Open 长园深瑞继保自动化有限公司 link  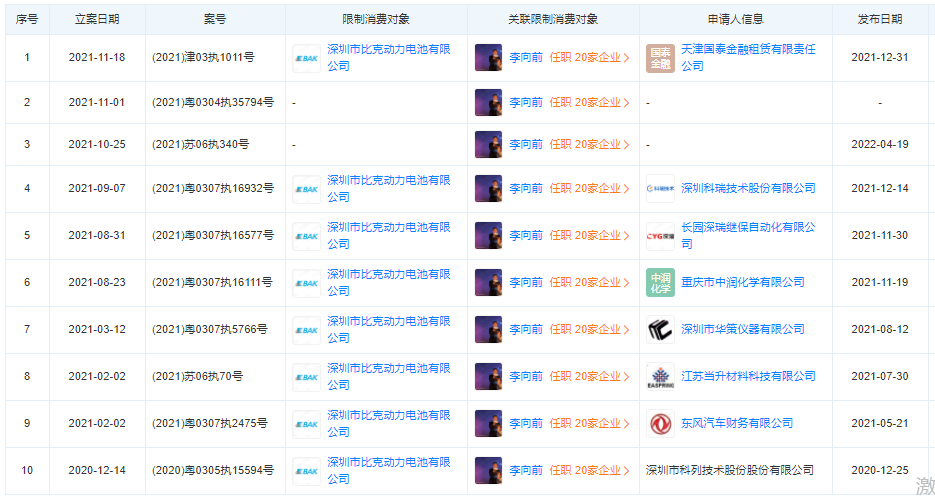click(x=748, y=236)
